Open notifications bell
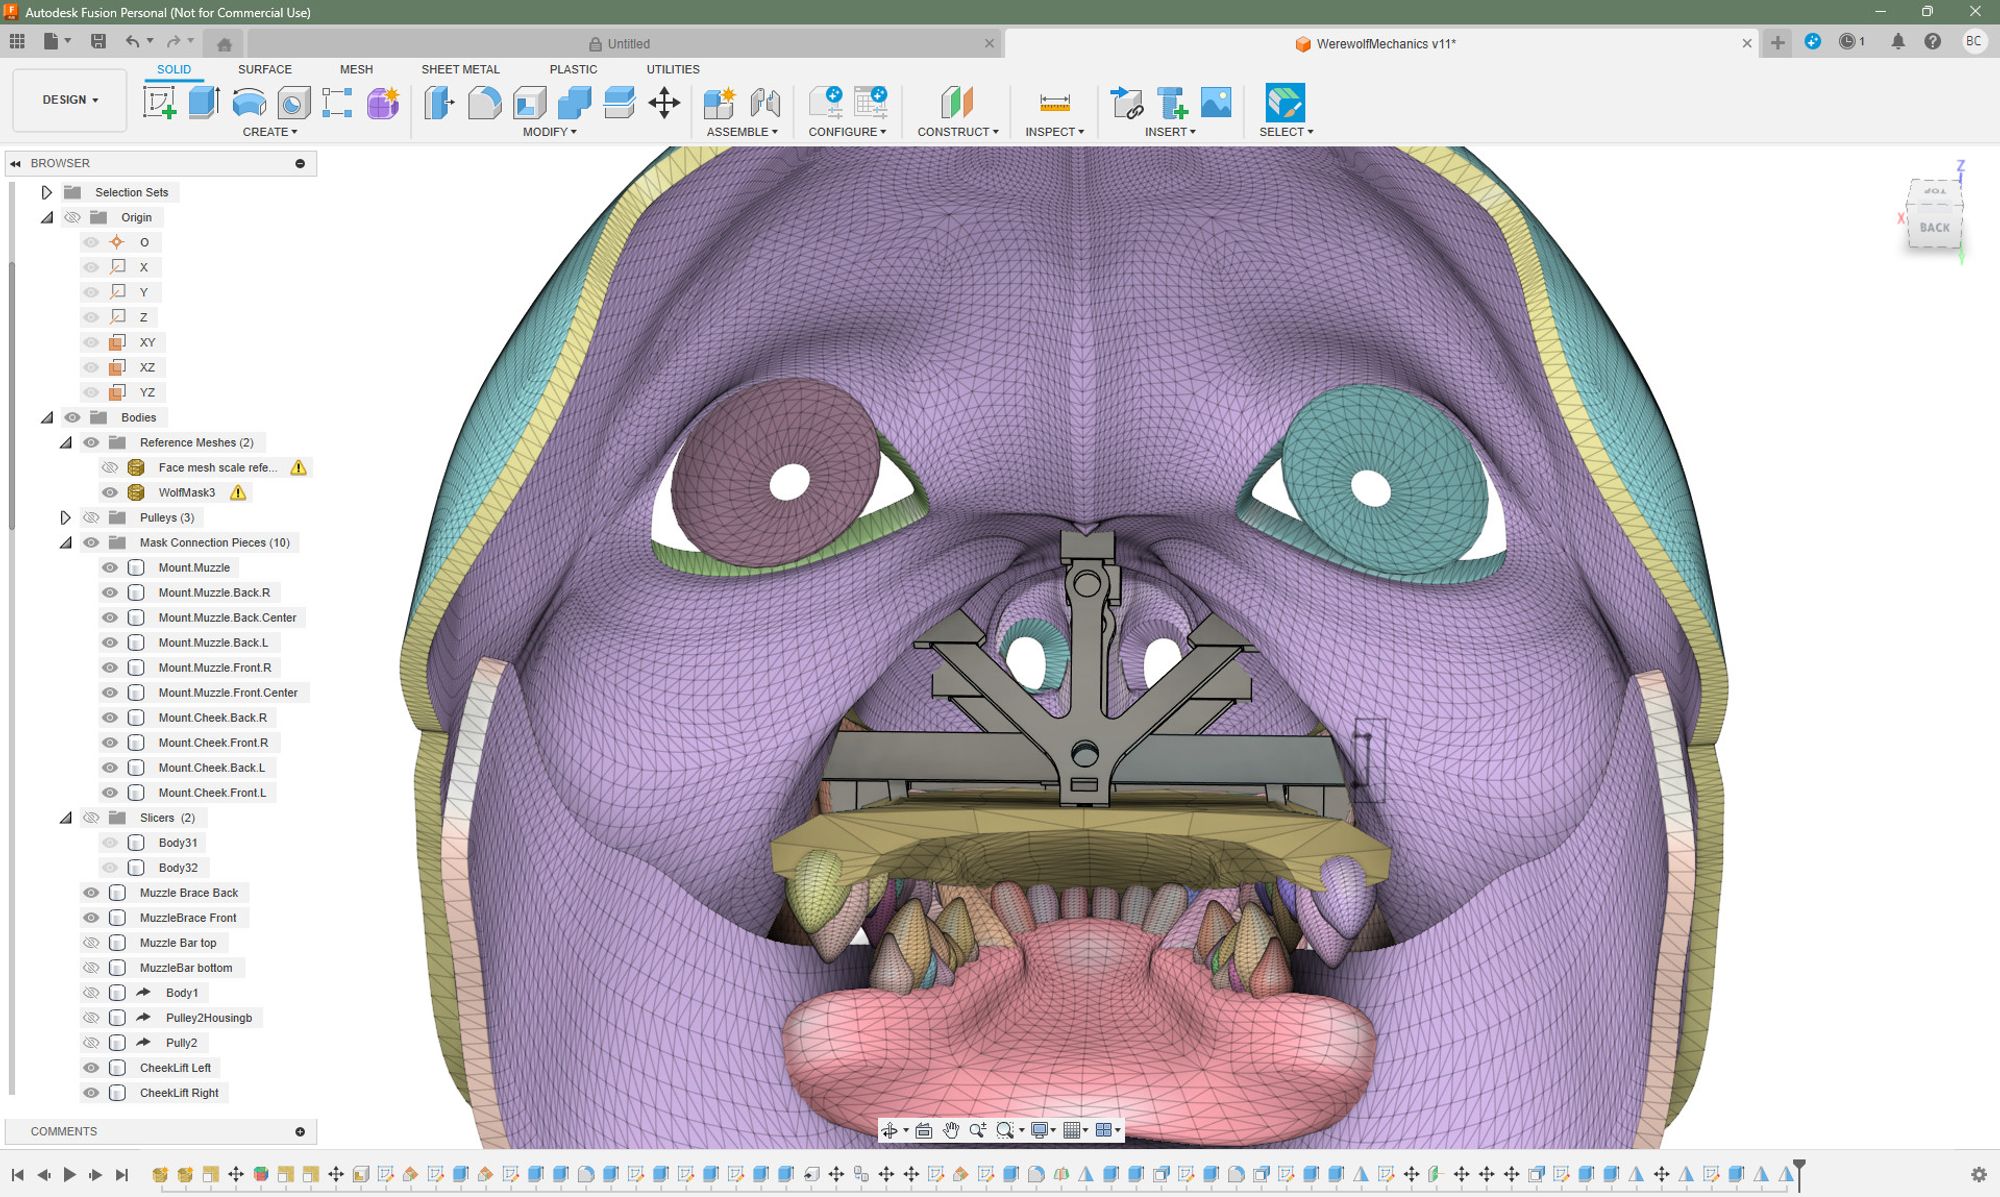This screenshot has height=1197, width=2000. pos(1898,42)
